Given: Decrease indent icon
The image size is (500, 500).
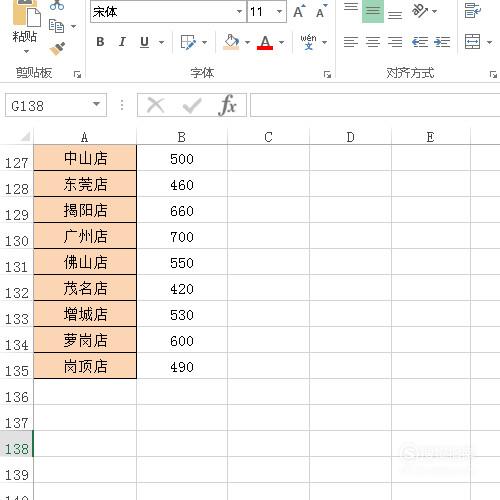Looking at the screenshot, I should (420, 42).
